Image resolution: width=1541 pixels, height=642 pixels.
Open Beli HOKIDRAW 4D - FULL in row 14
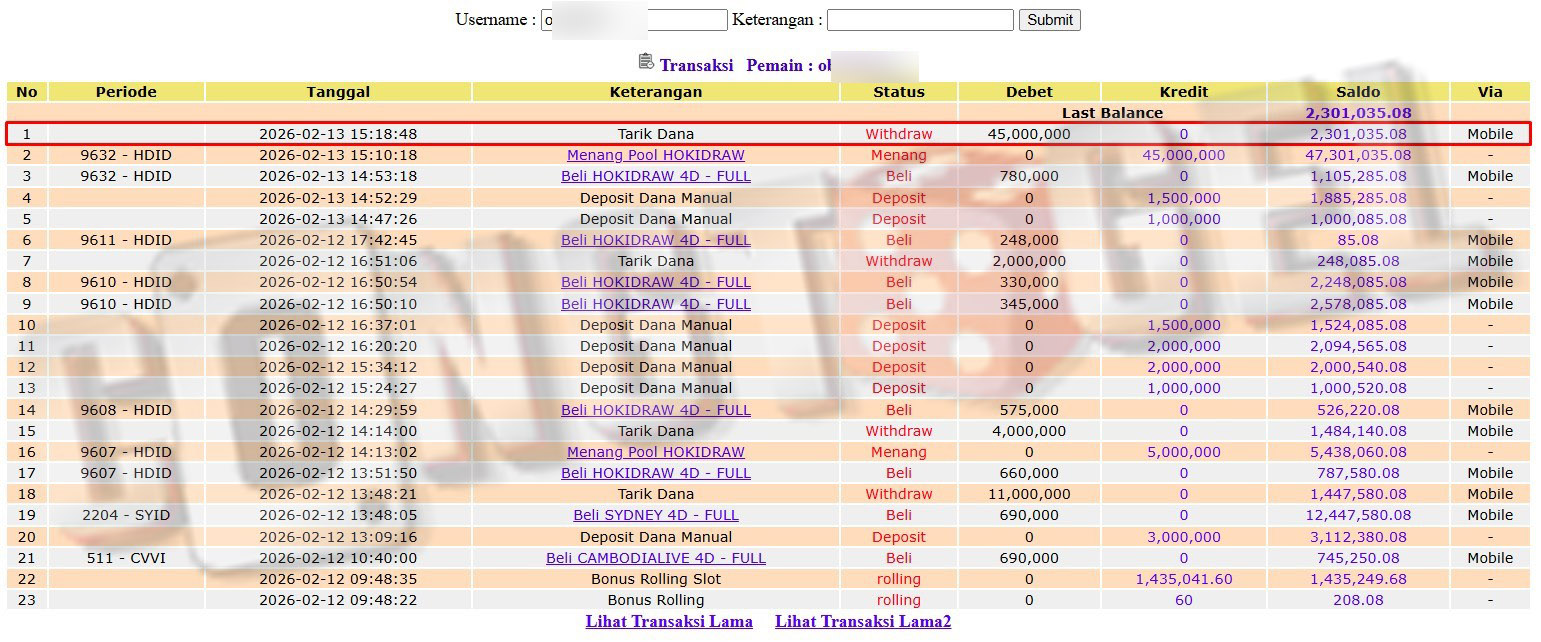pos(655,410)
